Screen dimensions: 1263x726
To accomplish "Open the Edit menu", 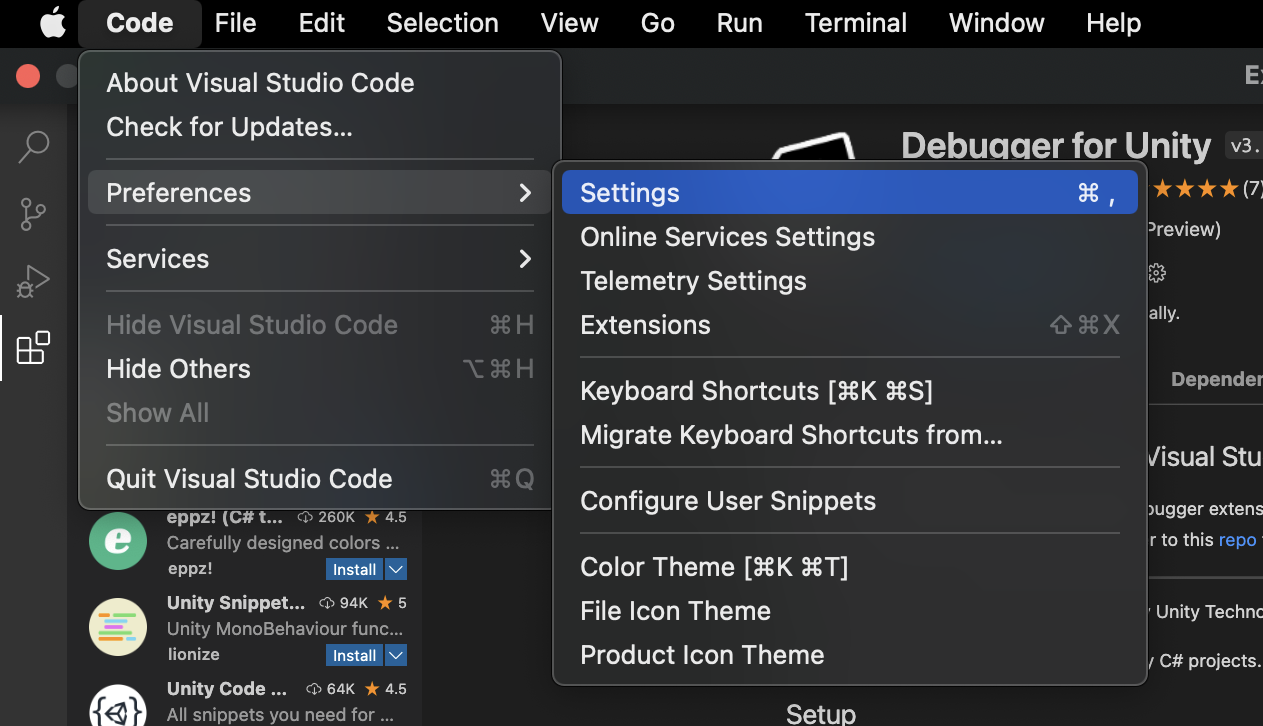I will pyautogui.click(x=322, y=23).
